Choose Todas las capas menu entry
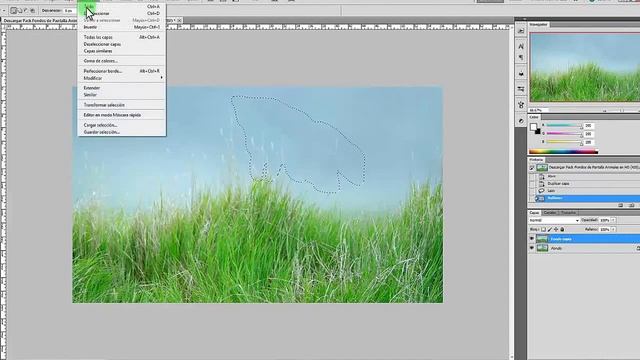The height and width of the screenshot is (360, 640). point(122,37)
